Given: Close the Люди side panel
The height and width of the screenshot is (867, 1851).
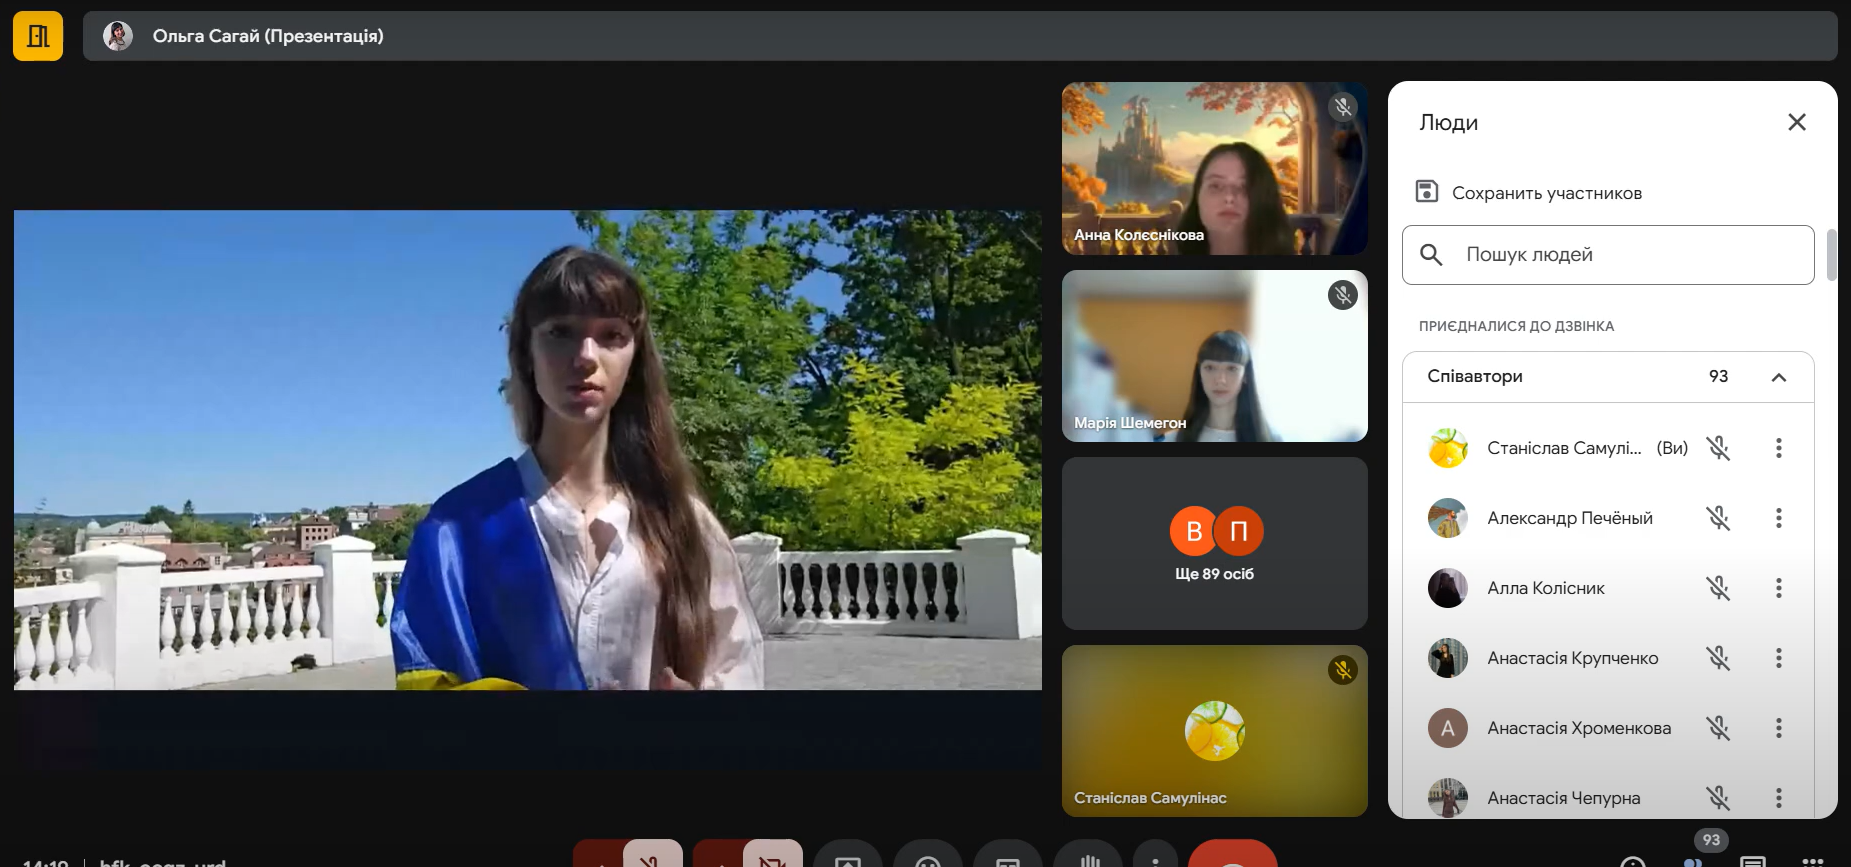Looking at the screenshot, I should [x=1796, y=122].
